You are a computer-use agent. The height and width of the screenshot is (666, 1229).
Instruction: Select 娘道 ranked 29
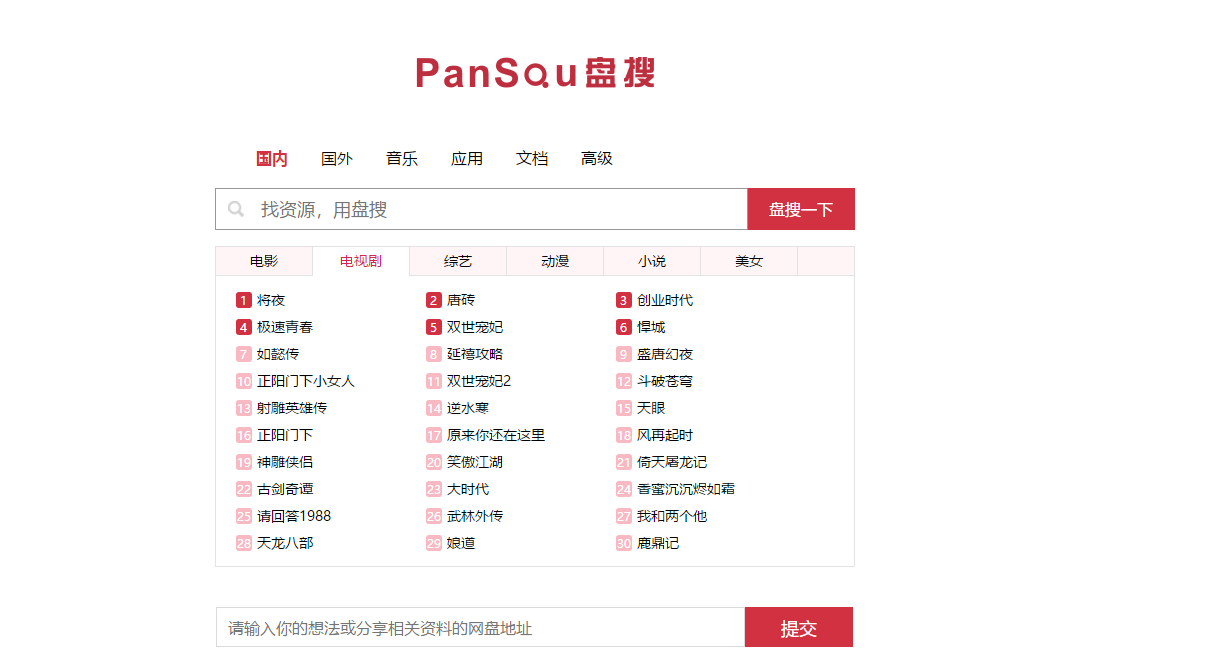(x=461, y=543)
